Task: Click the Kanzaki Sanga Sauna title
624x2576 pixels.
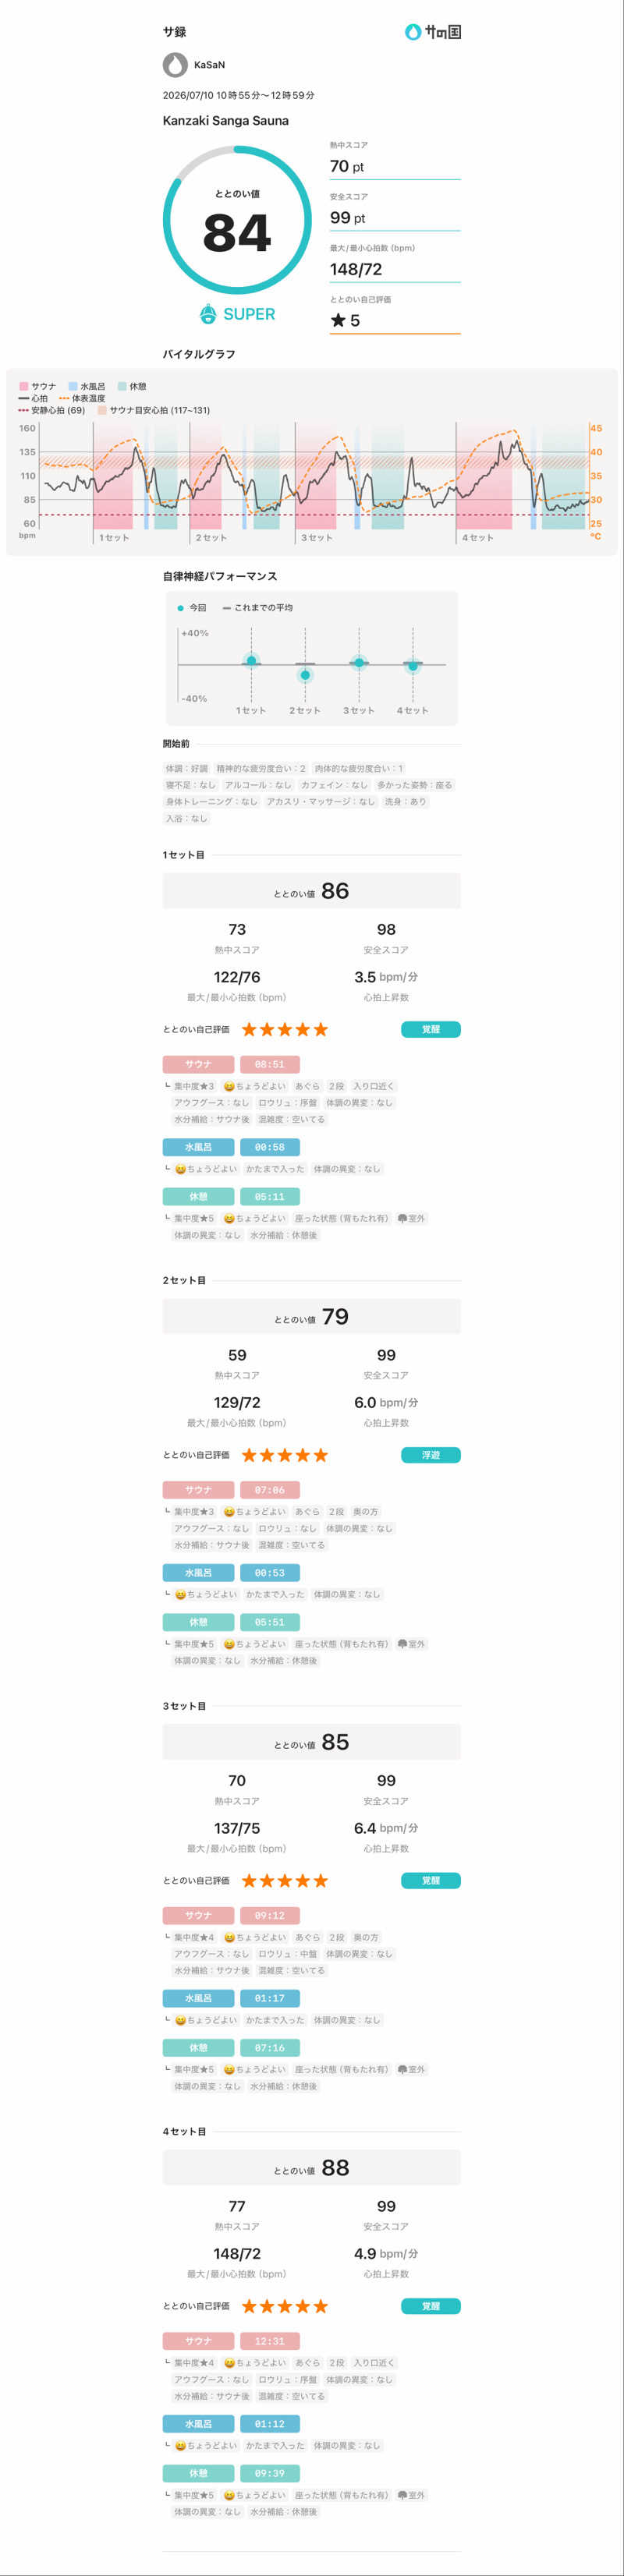Action: point(226,121)
